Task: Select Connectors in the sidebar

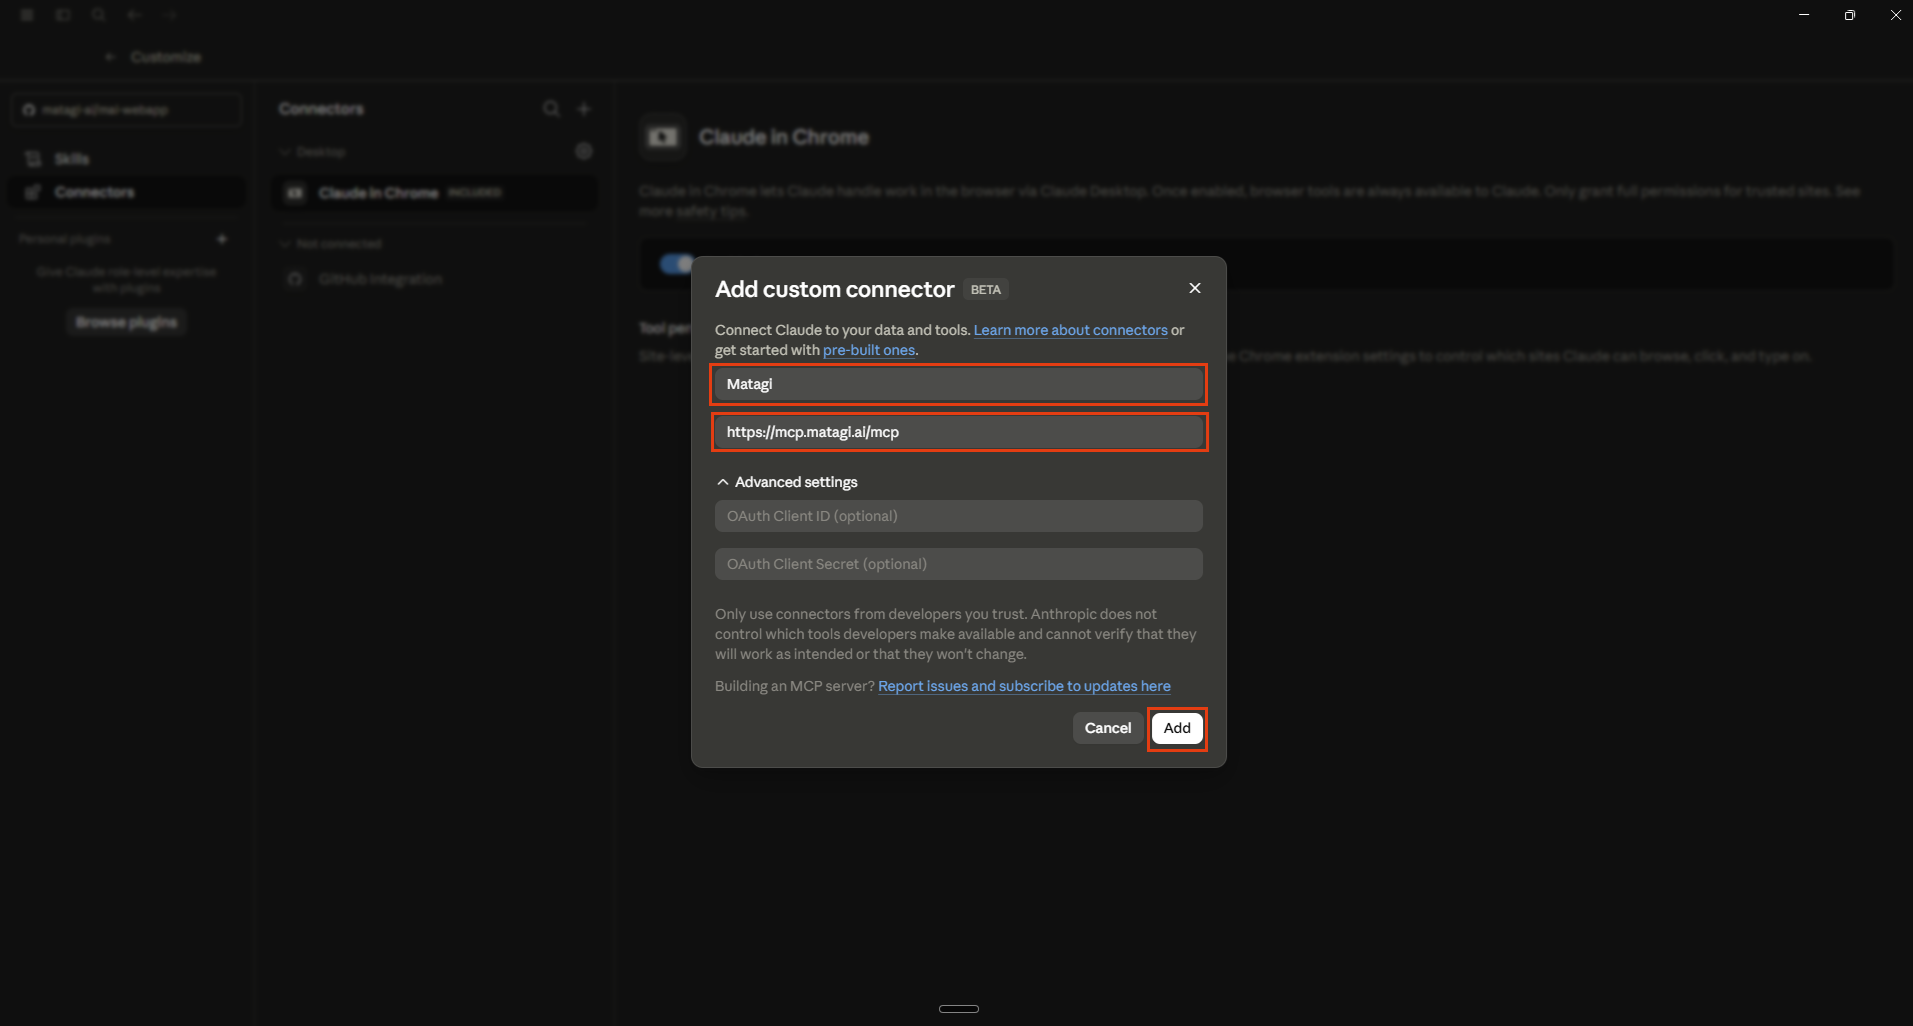Action: tap(126, 192)
